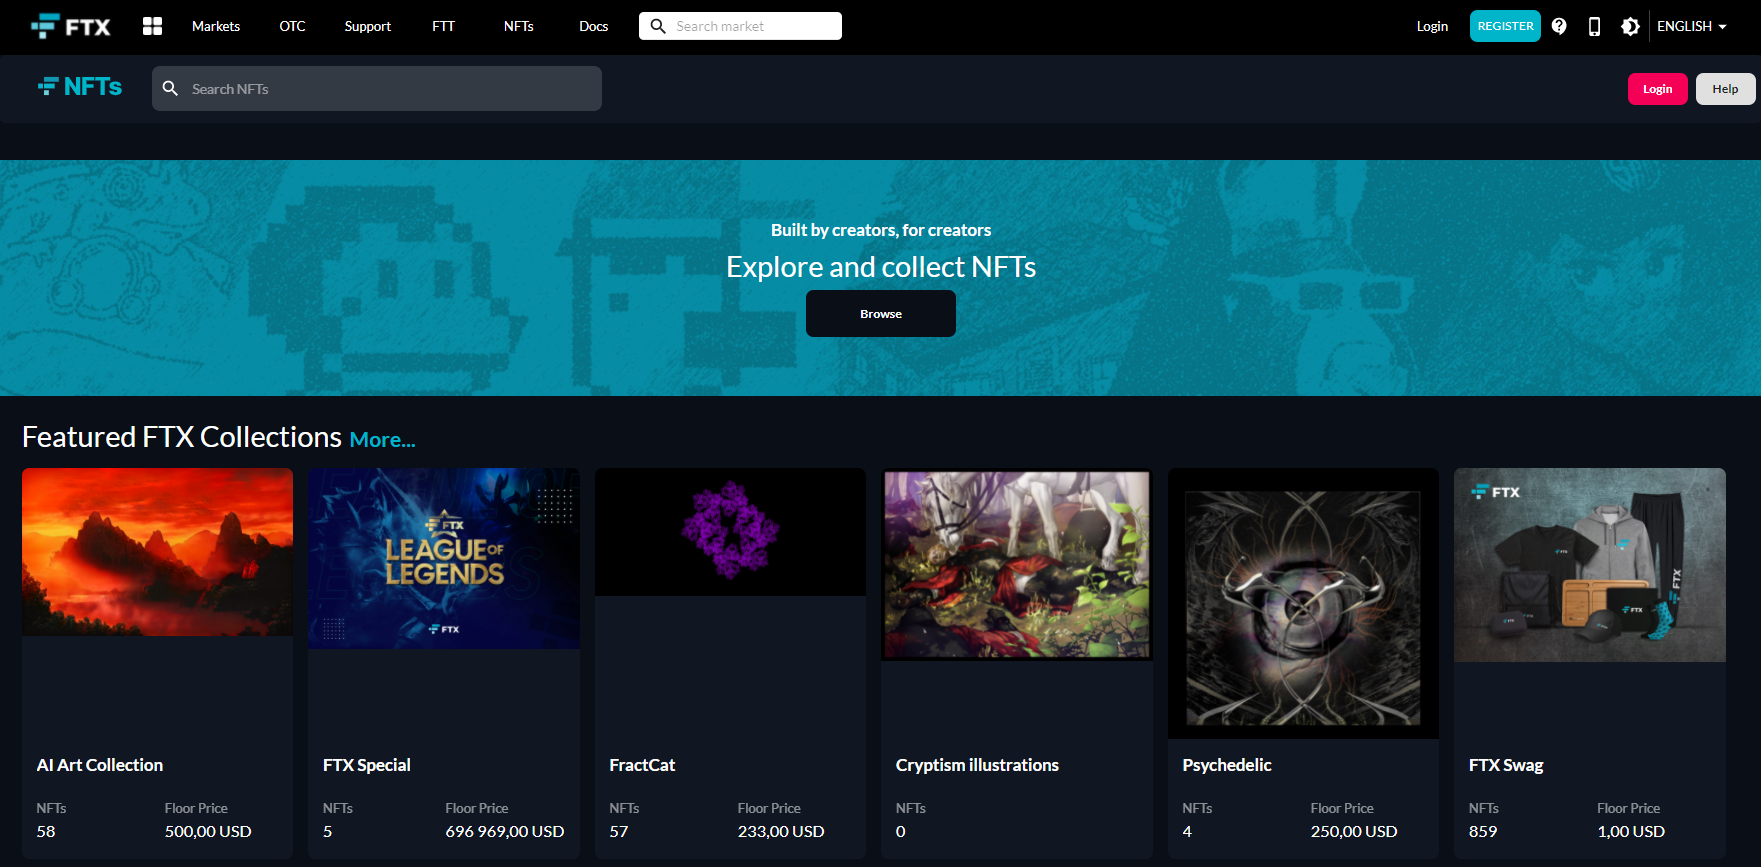
Task: Click the FTX logo in top bar
Action: (71, 26)
